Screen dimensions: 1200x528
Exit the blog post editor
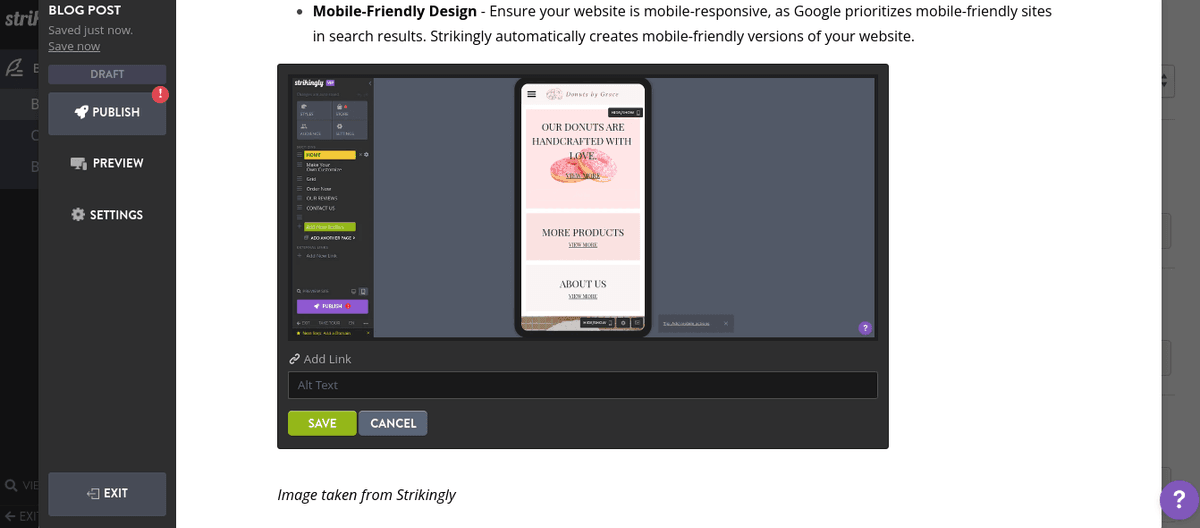pyautogui.click(x=107, y=493)
